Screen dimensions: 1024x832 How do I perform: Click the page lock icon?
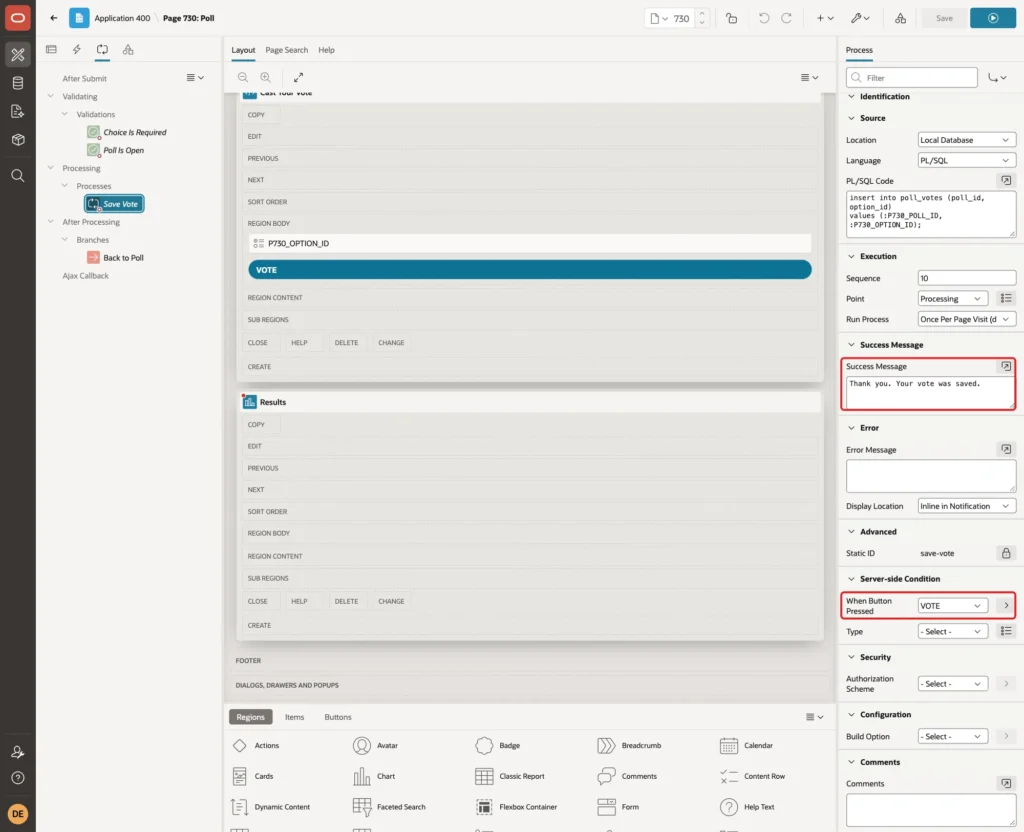point(731,18)
